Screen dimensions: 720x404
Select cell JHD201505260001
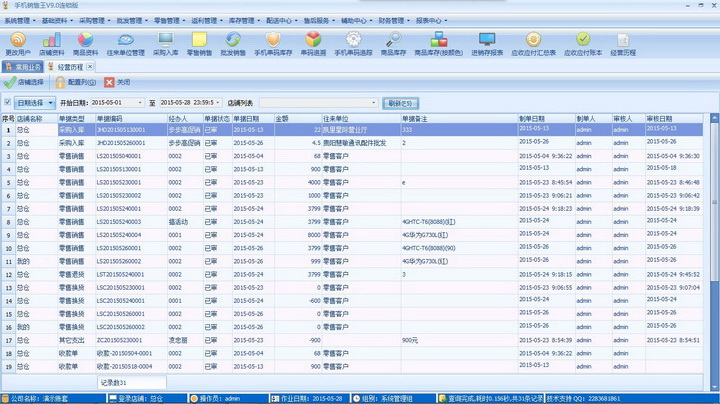[x=131, y=143]
